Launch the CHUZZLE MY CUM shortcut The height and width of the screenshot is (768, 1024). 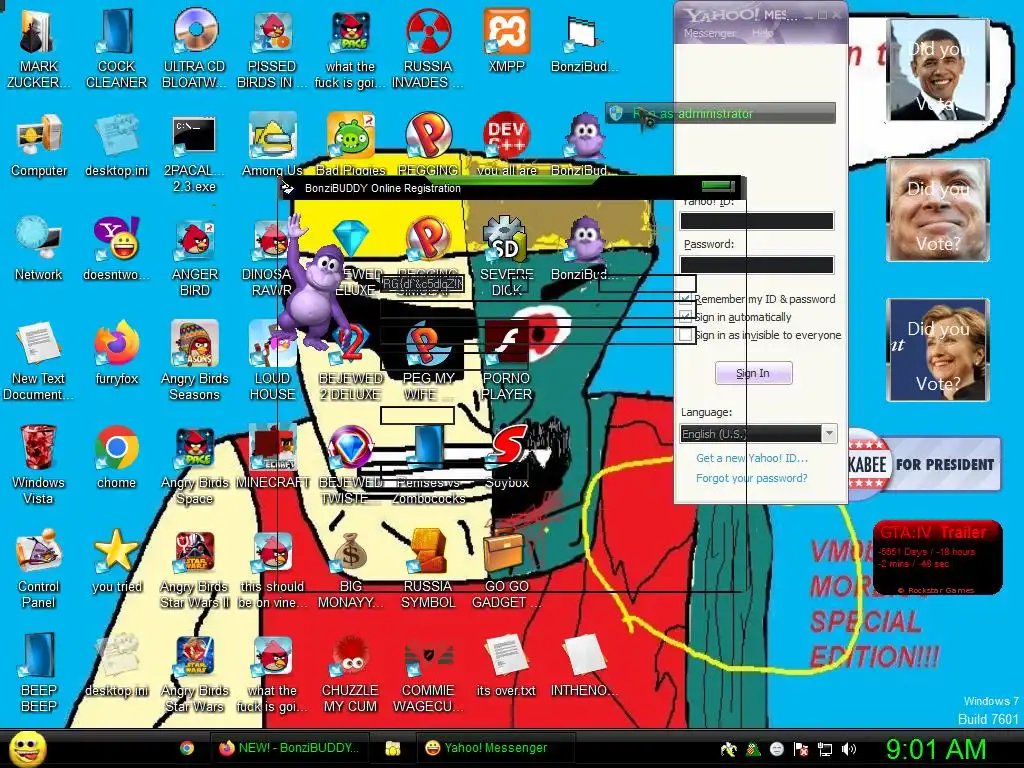350,673
